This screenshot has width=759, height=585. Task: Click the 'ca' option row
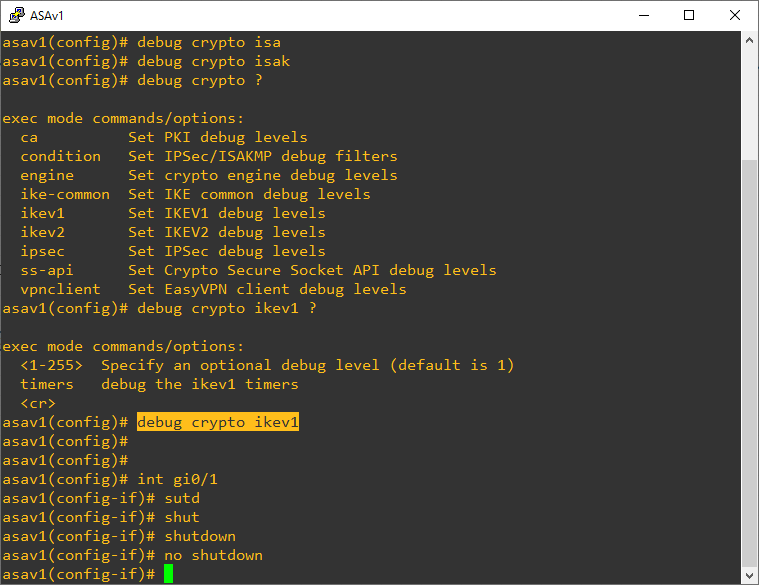[x=164, y=137]
